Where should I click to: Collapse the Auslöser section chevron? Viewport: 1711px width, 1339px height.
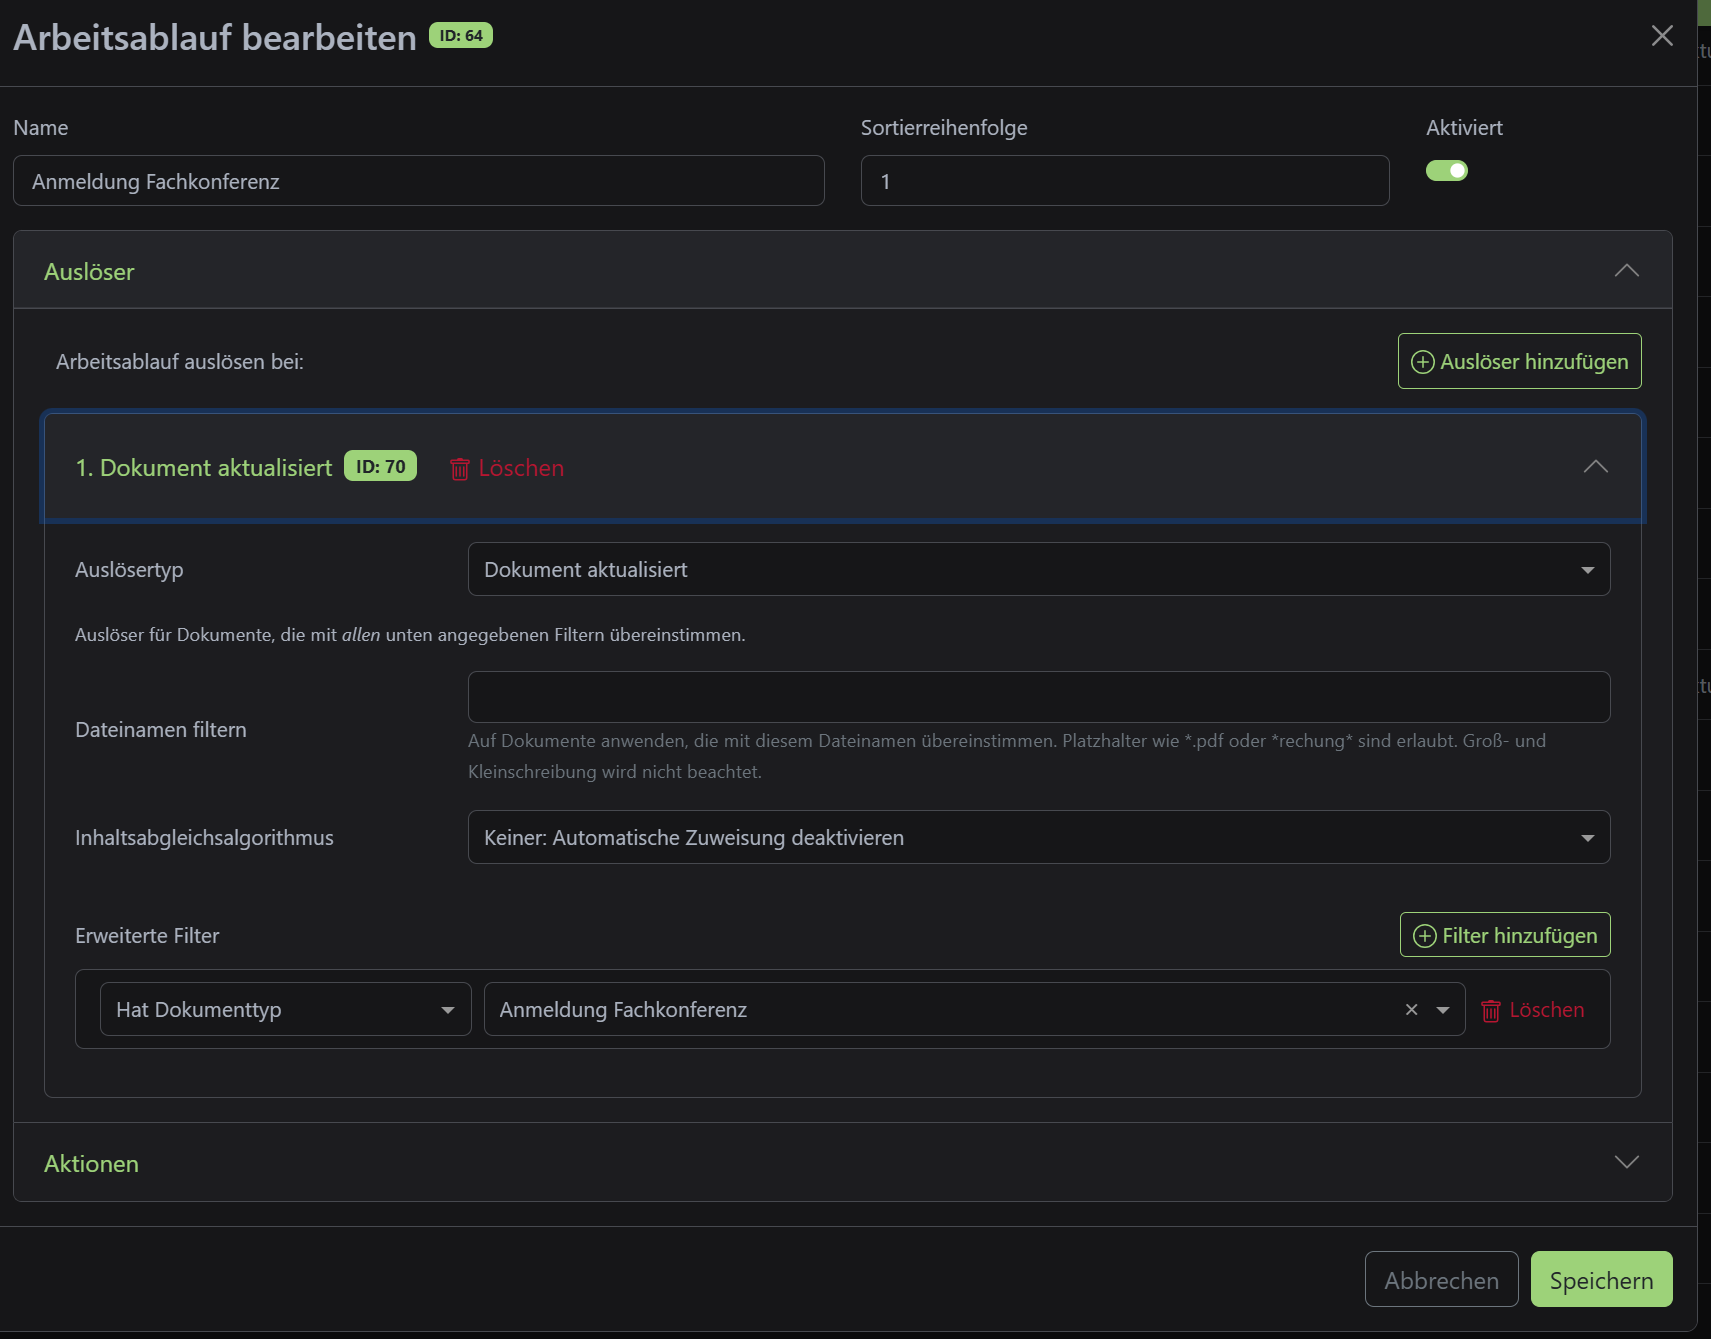coord(1626,271)
